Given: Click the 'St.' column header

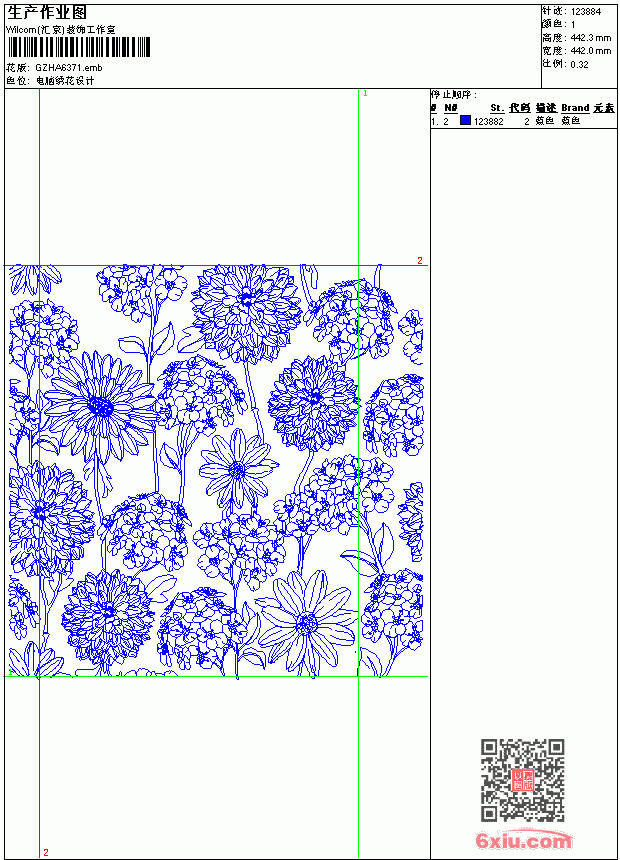Looking at the screenshot, I should (x=497, y=108).
